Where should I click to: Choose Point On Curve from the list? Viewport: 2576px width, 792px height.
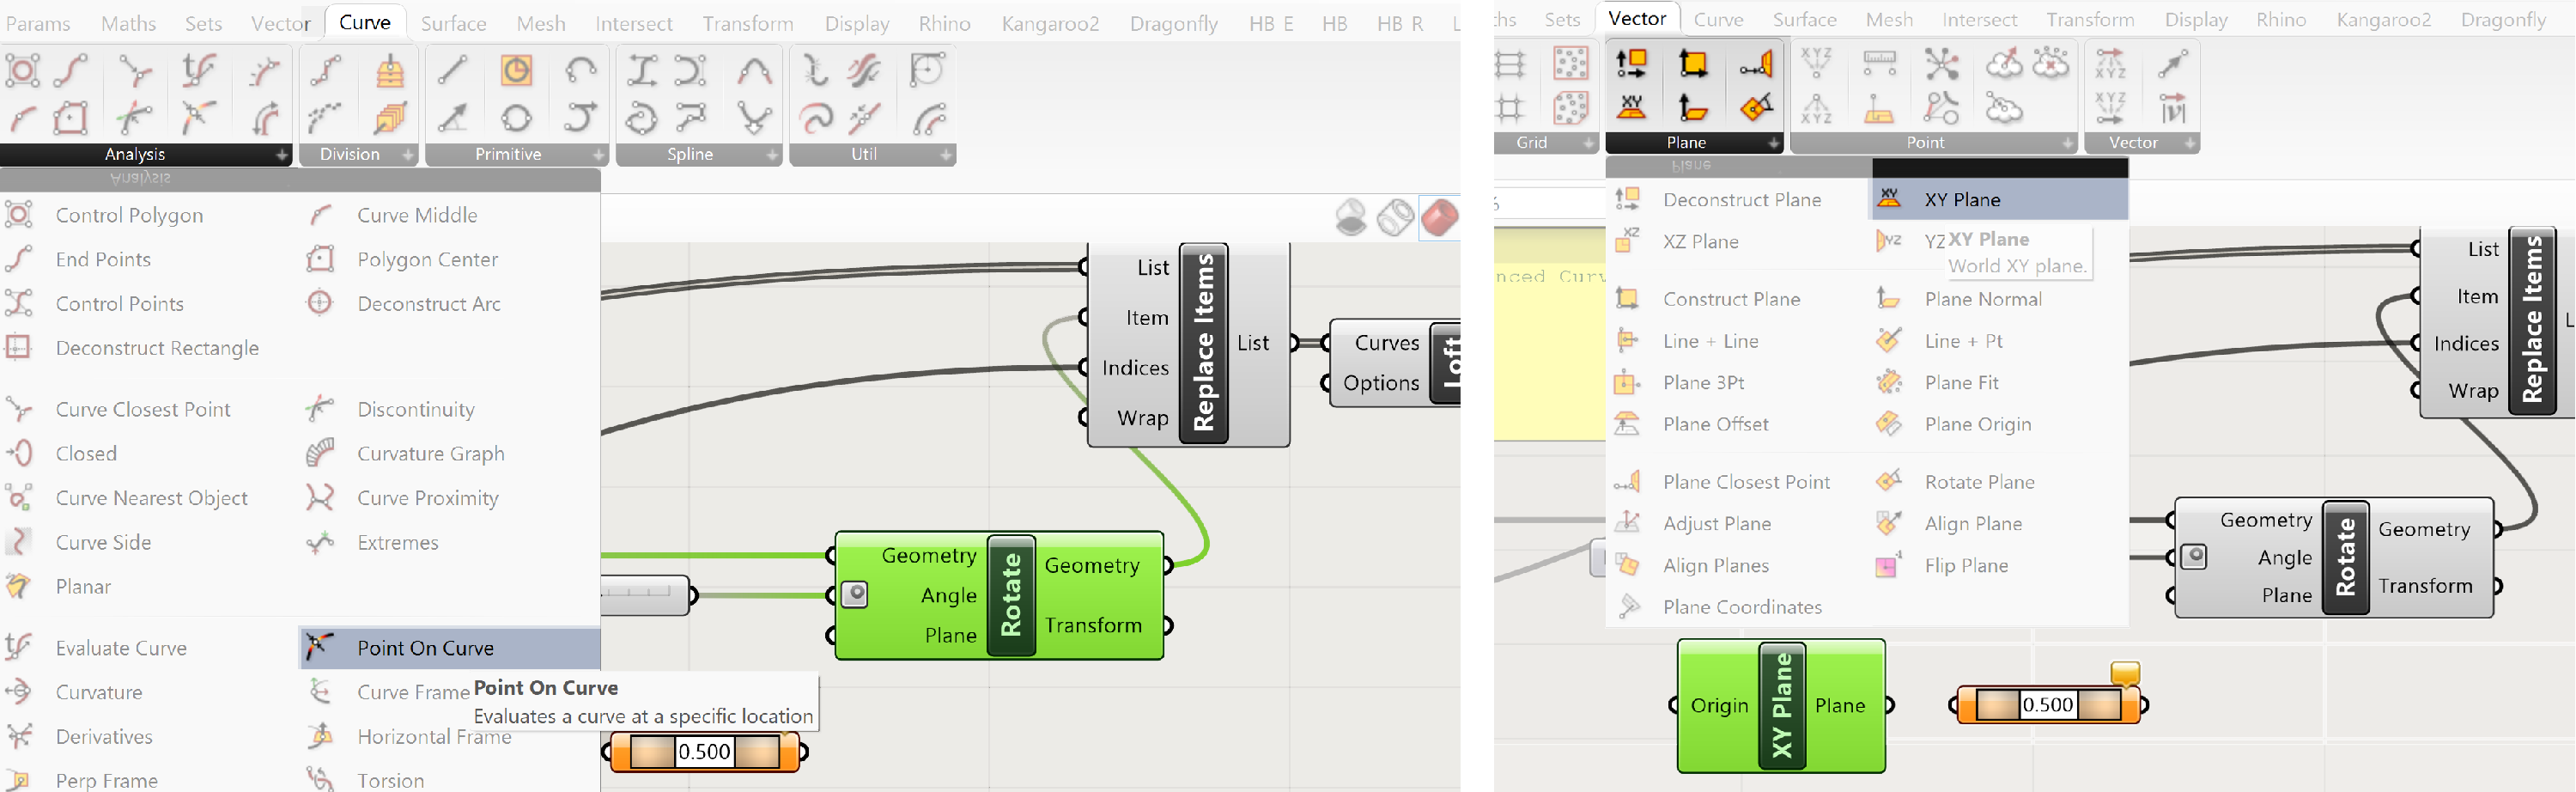pos(425,648)
